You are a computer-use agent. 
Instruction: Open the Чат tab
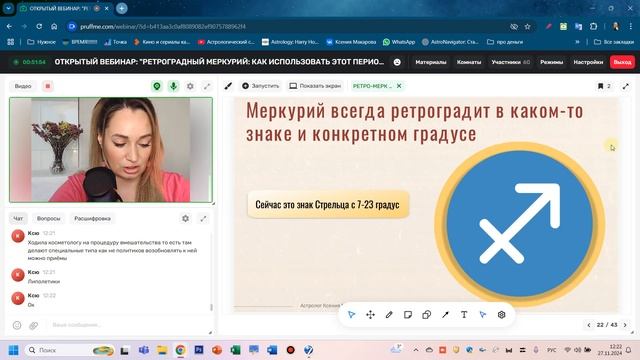[x=18, y=218]
